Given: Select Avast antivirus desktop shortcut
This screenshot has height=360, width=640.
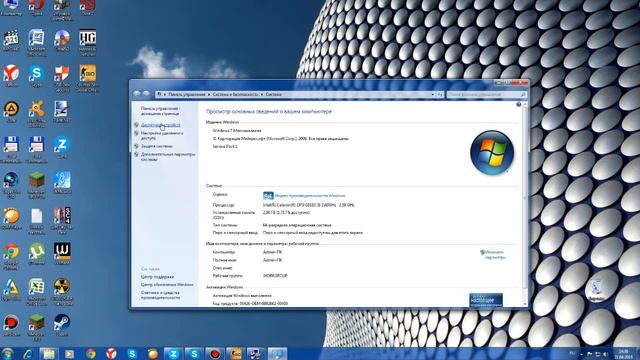Looking at the screenshot, I should [36, 113].
